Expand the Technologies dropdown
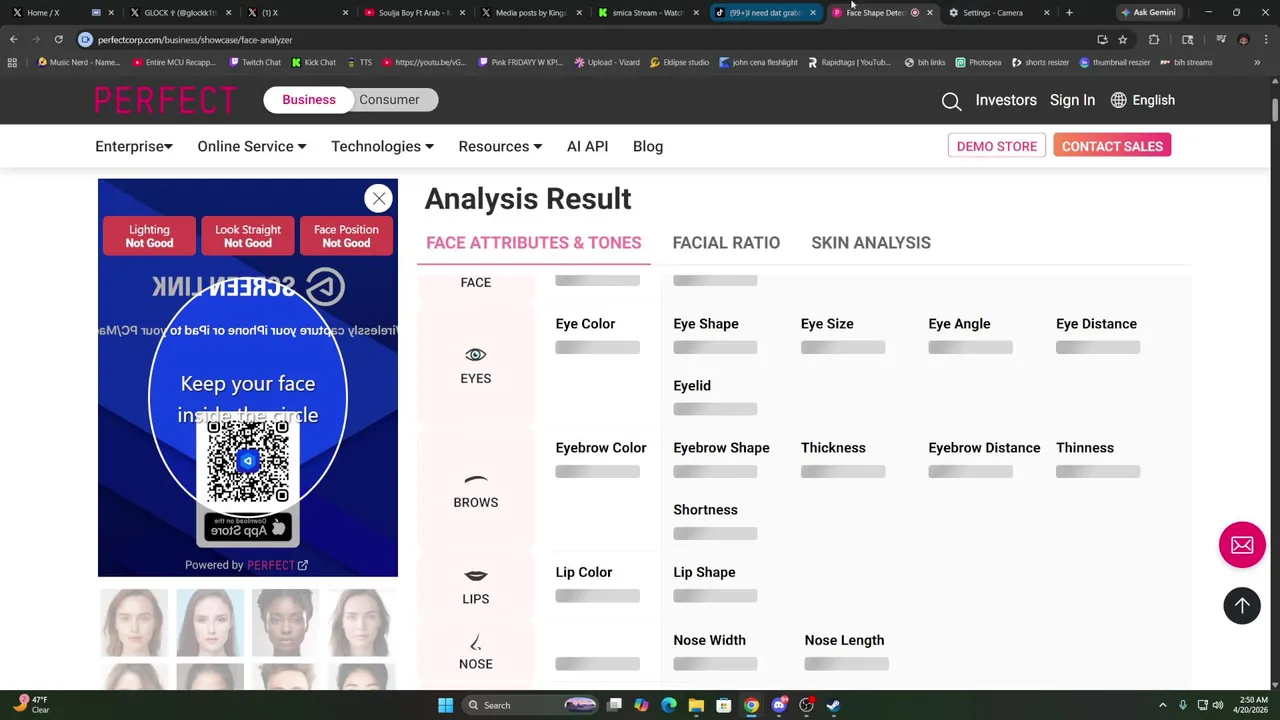This screenshot has height=720, width=1280. (382, 146)
